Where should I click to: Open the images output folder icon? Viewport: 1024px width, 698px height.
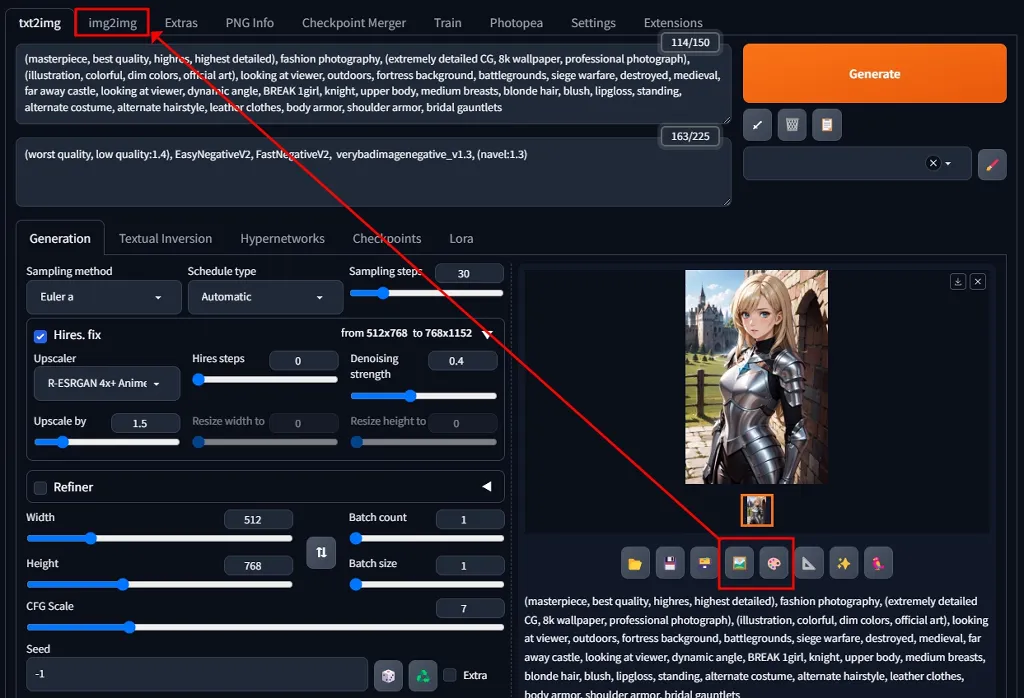pos(635,563)
